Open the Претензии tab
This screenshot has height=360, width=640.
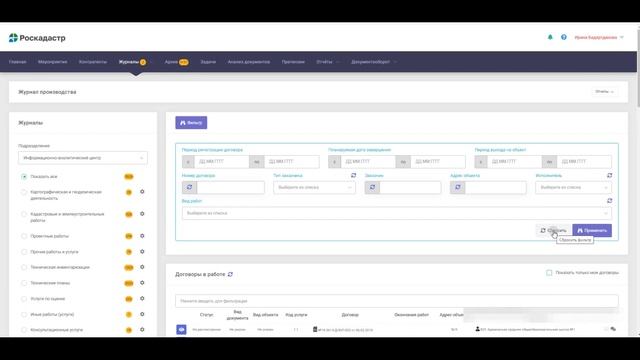(293, 62)
